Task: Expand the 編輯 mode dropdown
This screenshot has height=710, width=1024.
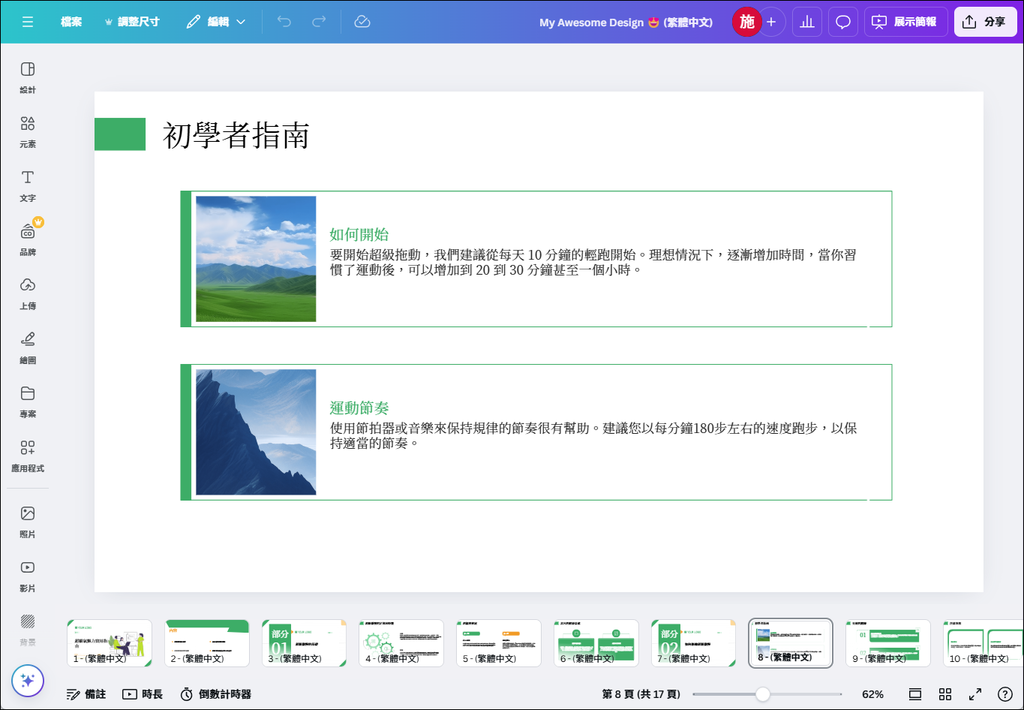Action: (216, 22)
